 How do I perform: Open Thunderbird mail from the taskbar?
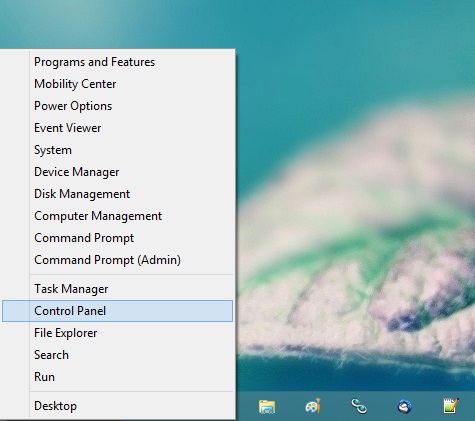(x=405, y=406)
